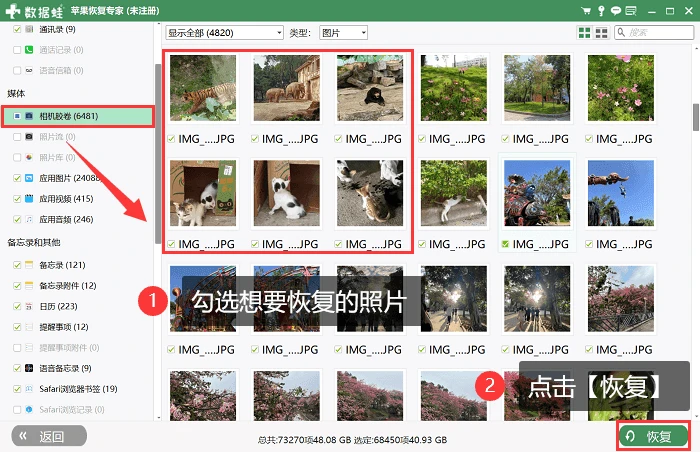Click the magnifier search icon

[621, 32]
